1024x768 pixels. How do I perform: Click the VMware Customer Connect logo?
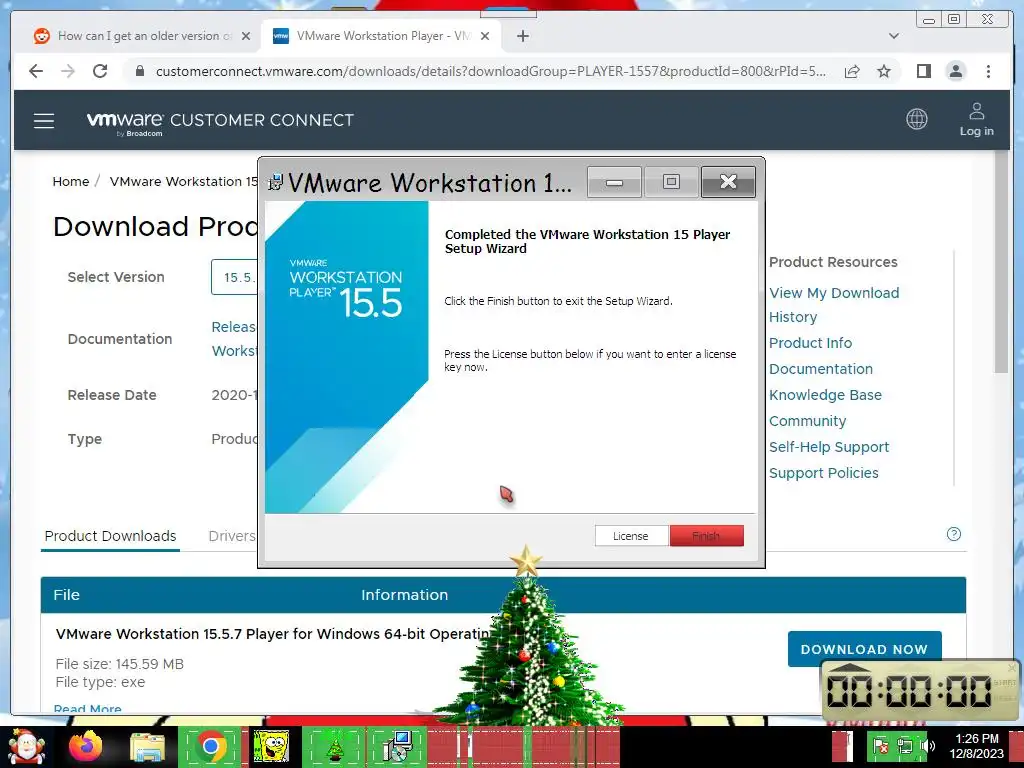point(220,121)
